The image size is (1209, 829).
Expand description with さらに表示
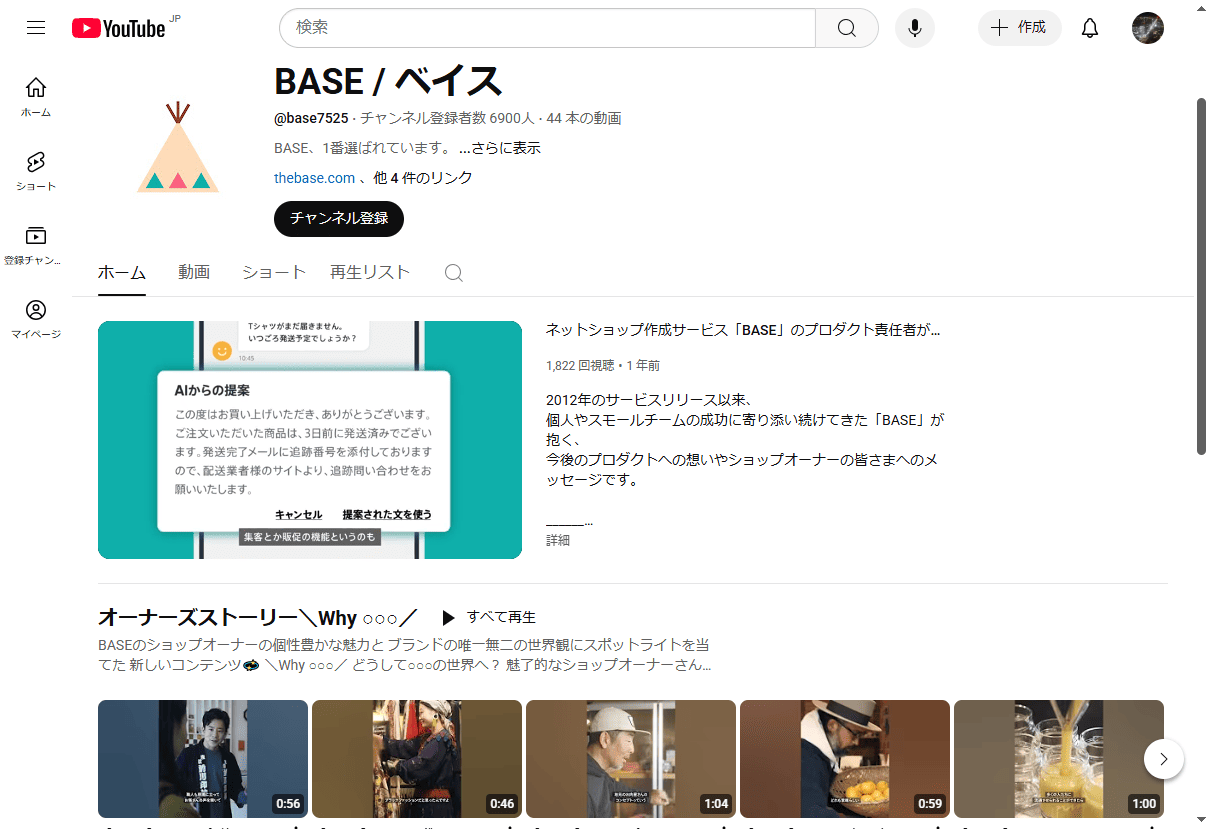pos(500,148)
